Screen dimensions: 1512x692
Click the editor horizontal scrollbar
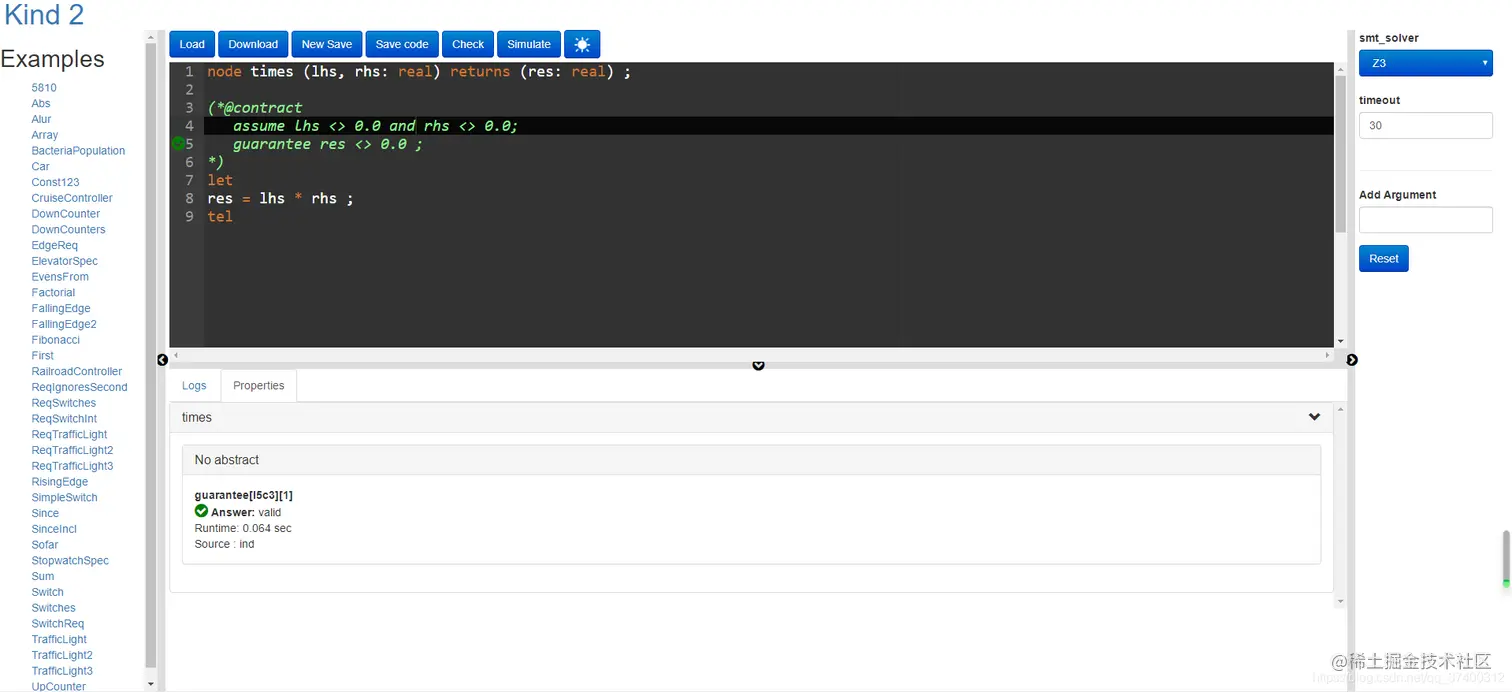point(751,355)
